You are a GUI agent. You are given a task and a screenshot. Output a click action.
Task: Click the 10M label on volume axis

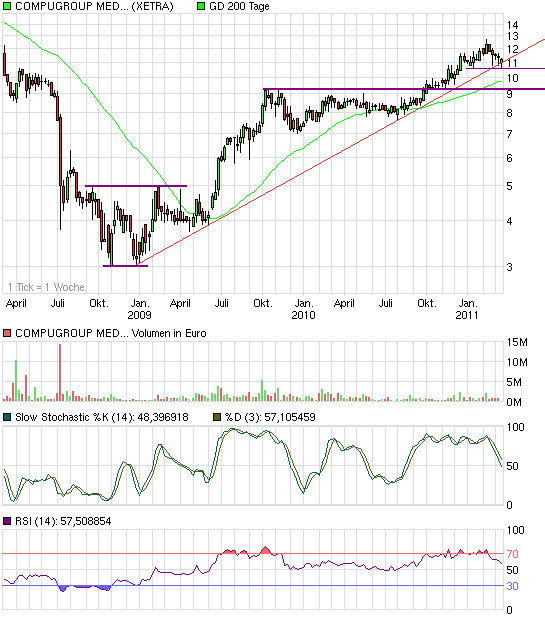pyautogui.click(x=517, y=362)
